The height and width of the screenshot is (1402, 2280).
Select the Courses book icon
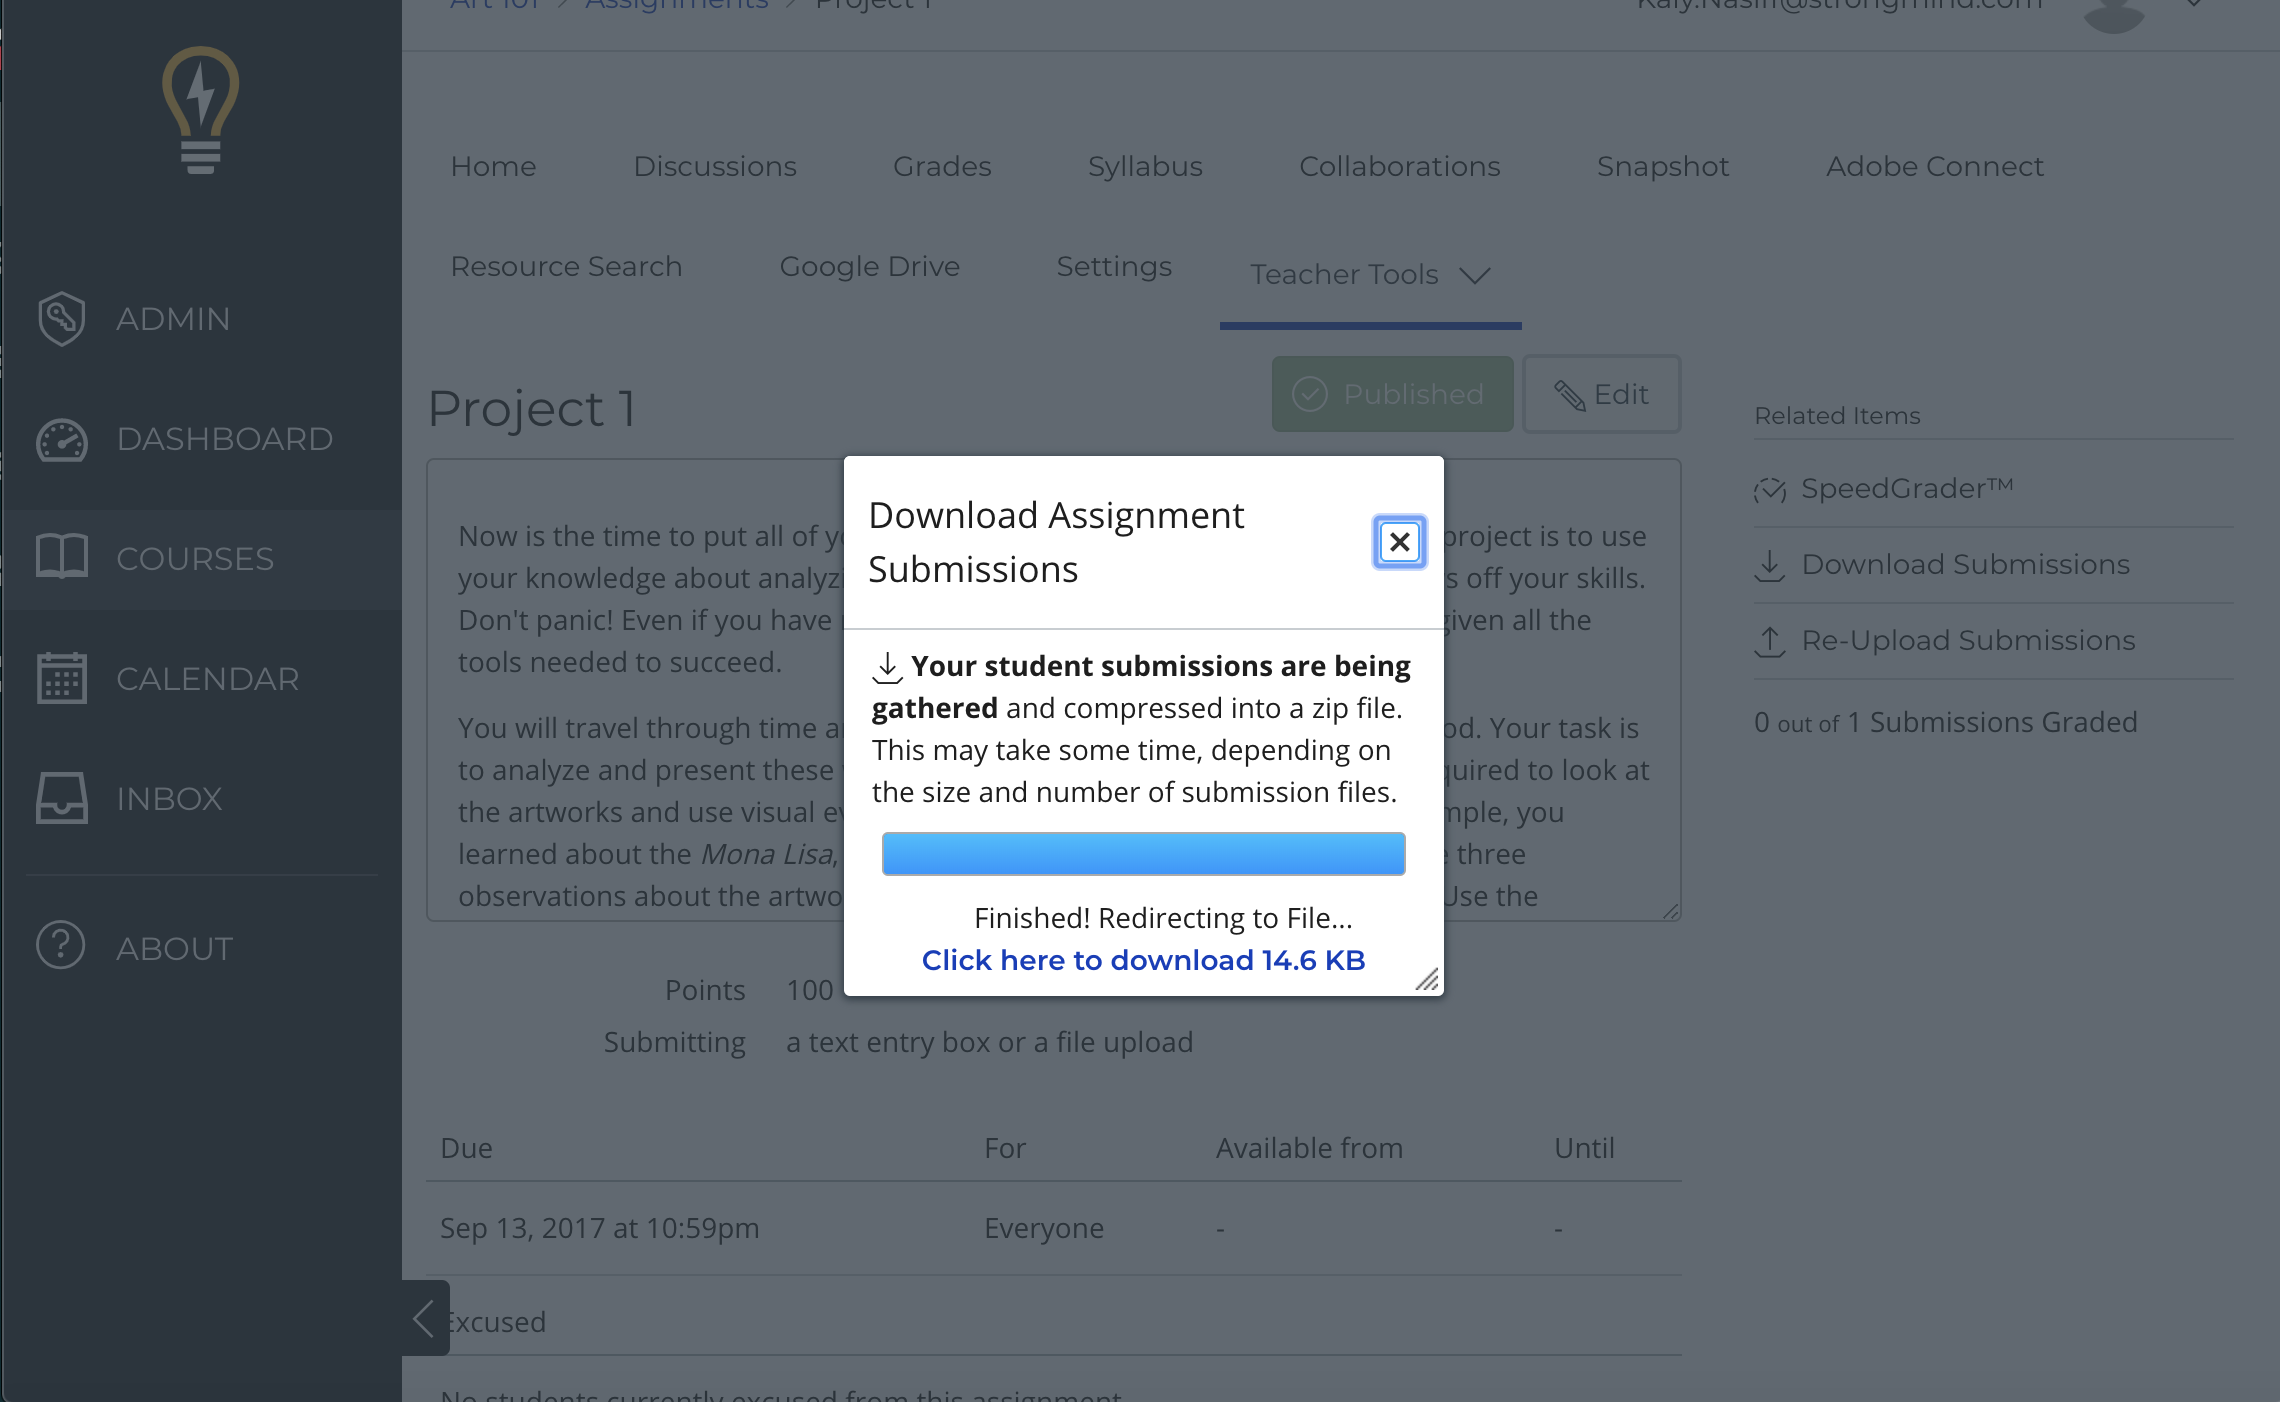pos(62,557)
